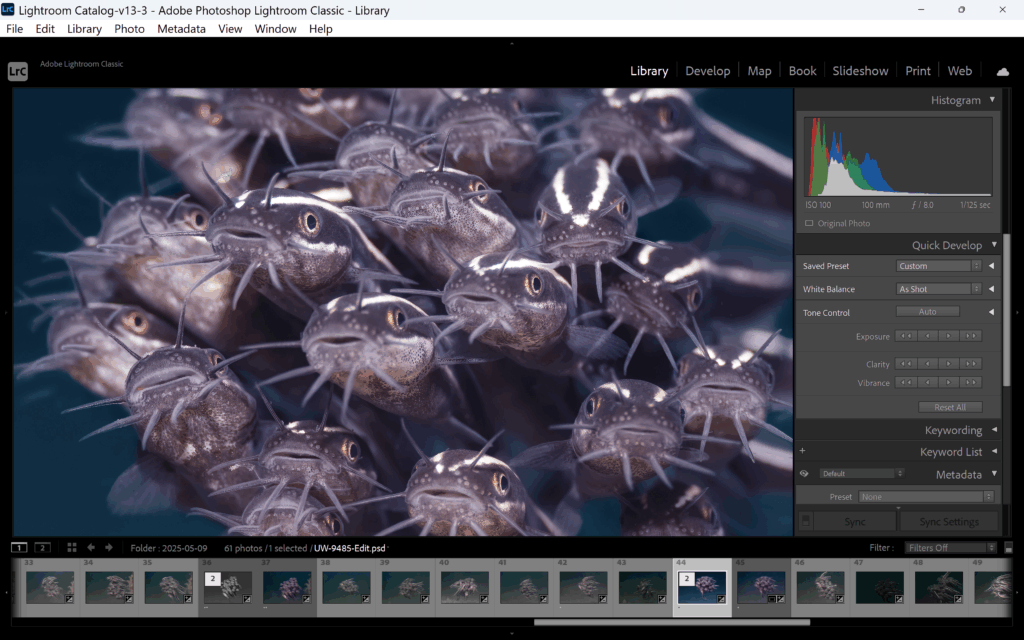This screenshot has width=1024, height=640.
Task: Collapse the Metadata panel triangle
Action: [x=994, y=473]
